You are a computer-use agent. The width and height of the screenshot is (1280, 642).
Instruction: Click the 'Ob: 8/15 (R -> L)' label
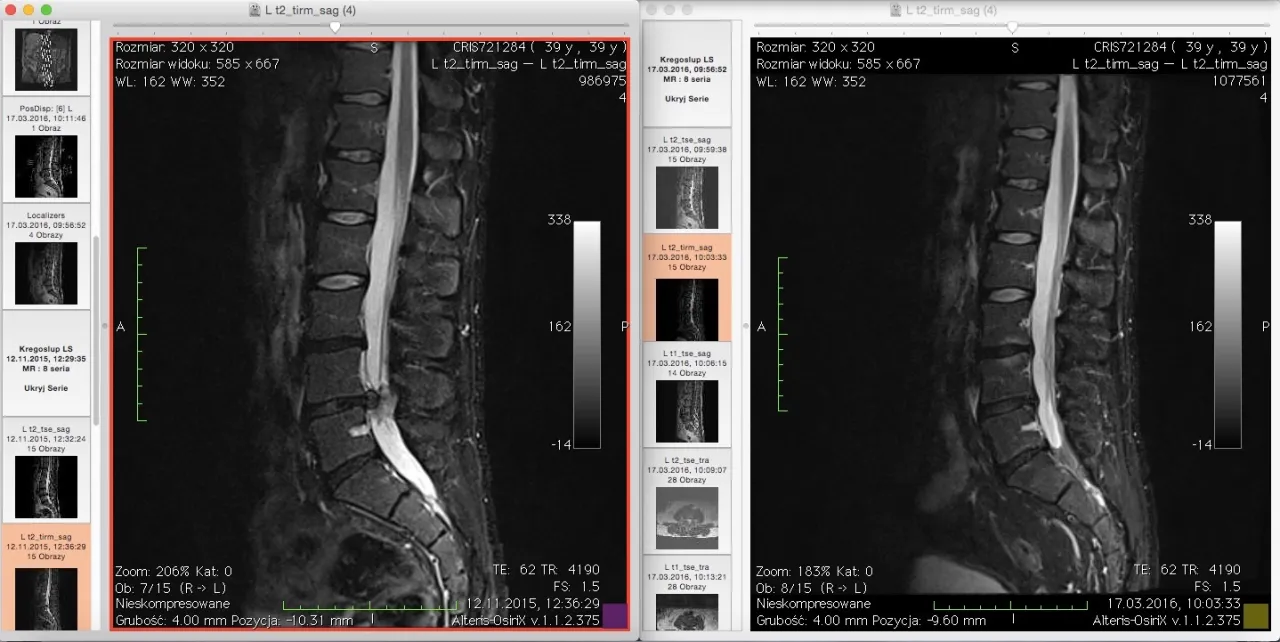tap(811, 587)
